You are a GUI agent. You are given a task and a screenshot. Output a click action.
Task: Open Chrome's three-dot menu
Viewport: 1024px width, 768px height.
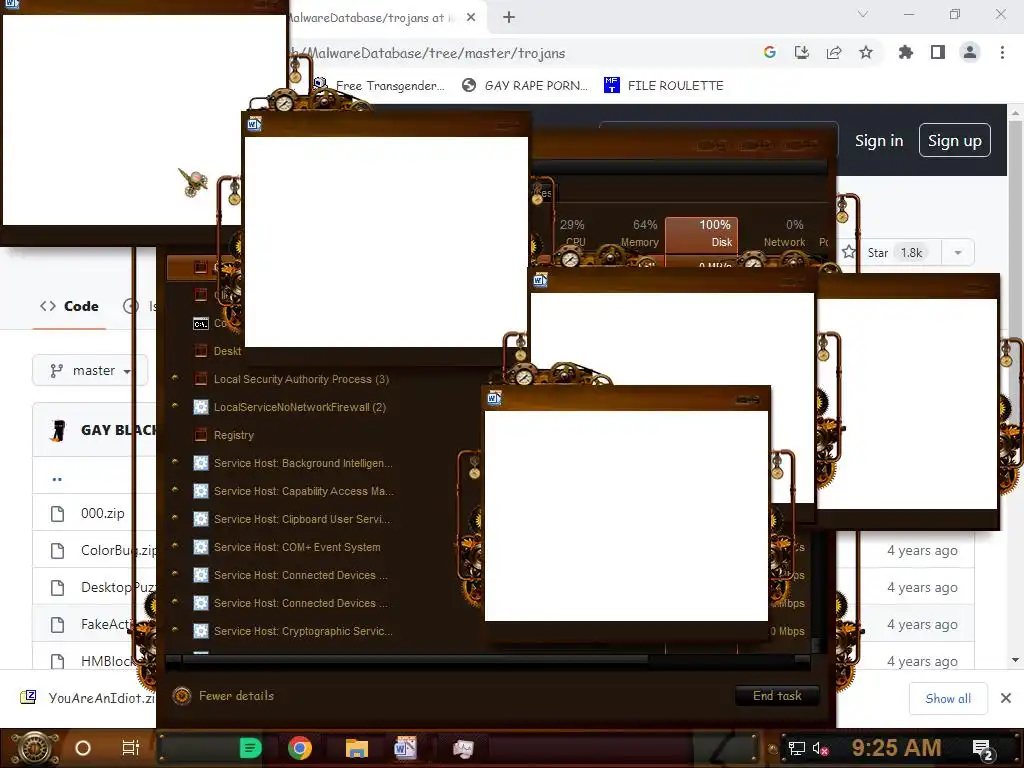click(x=1002, y=52)
